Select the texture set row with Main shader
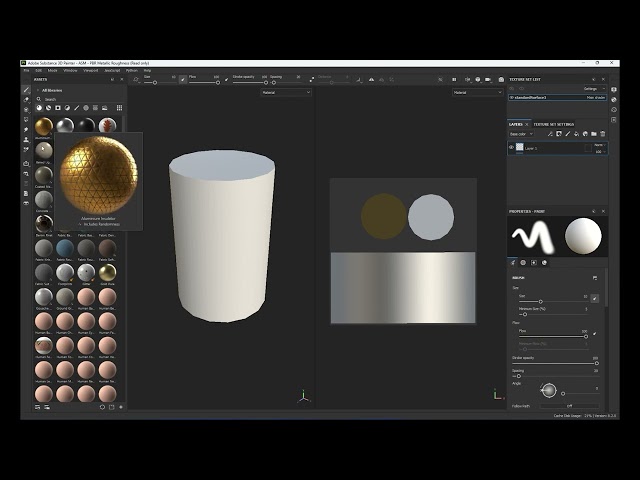The width and height of the screenshot is (640, 480). tap(557, 98)
